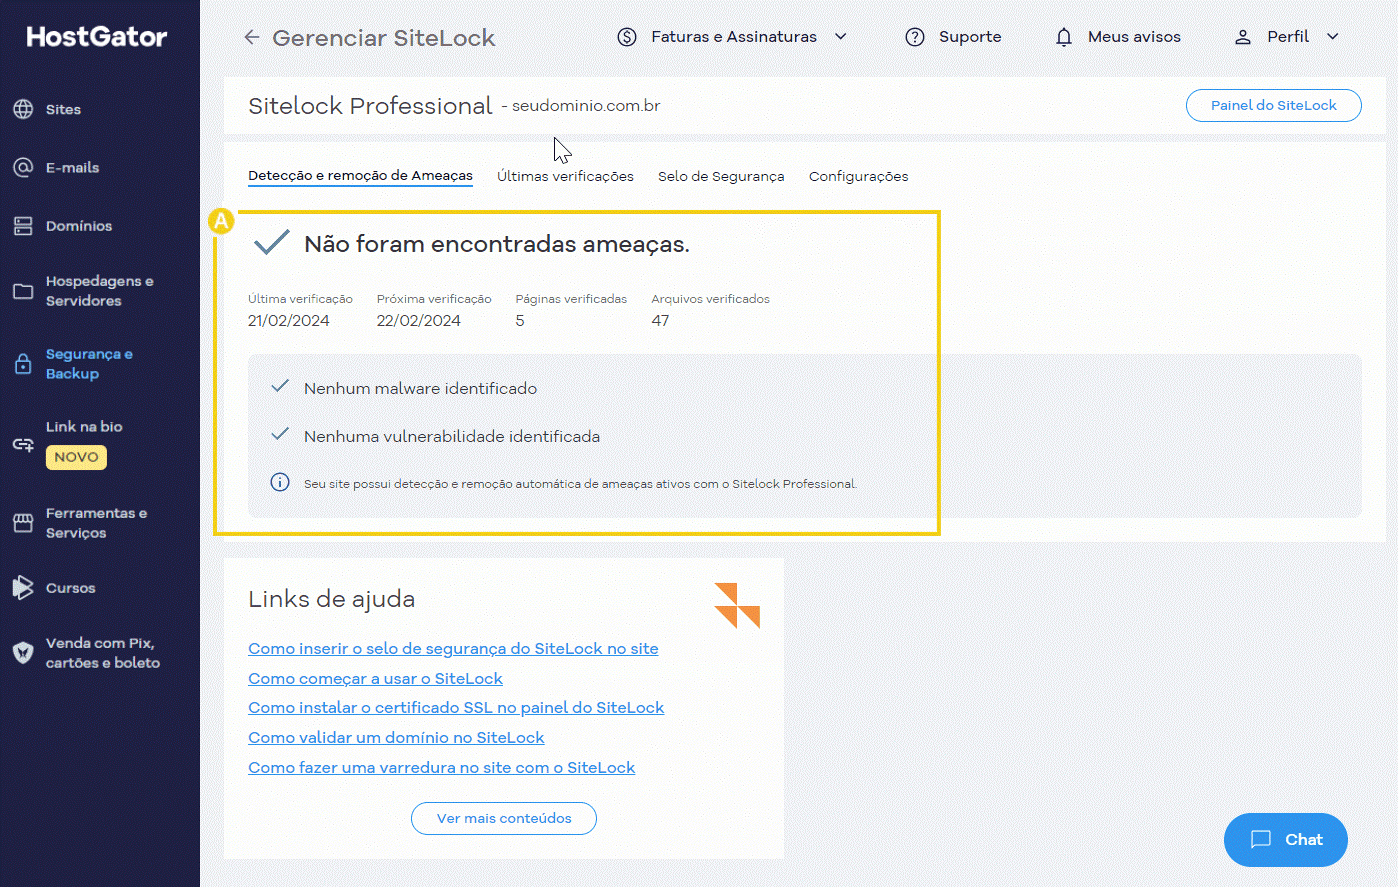This screenshot has width=1398, height=887.
Task: Open Detecção e remoção de Ameaças tab
Action: pyautogui.click(x=360, y=176)
